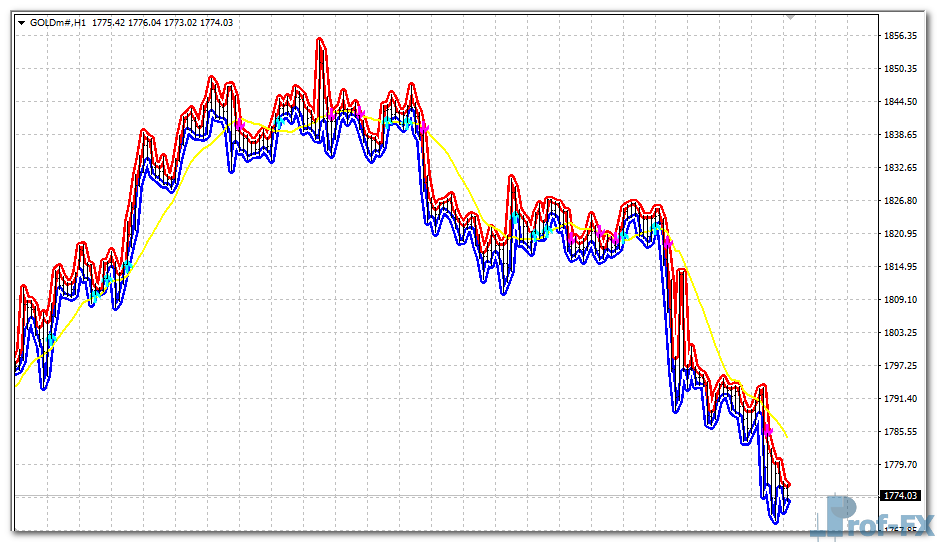Click the last magenta arrow before the 1820 sell-off

click(667, 241)
